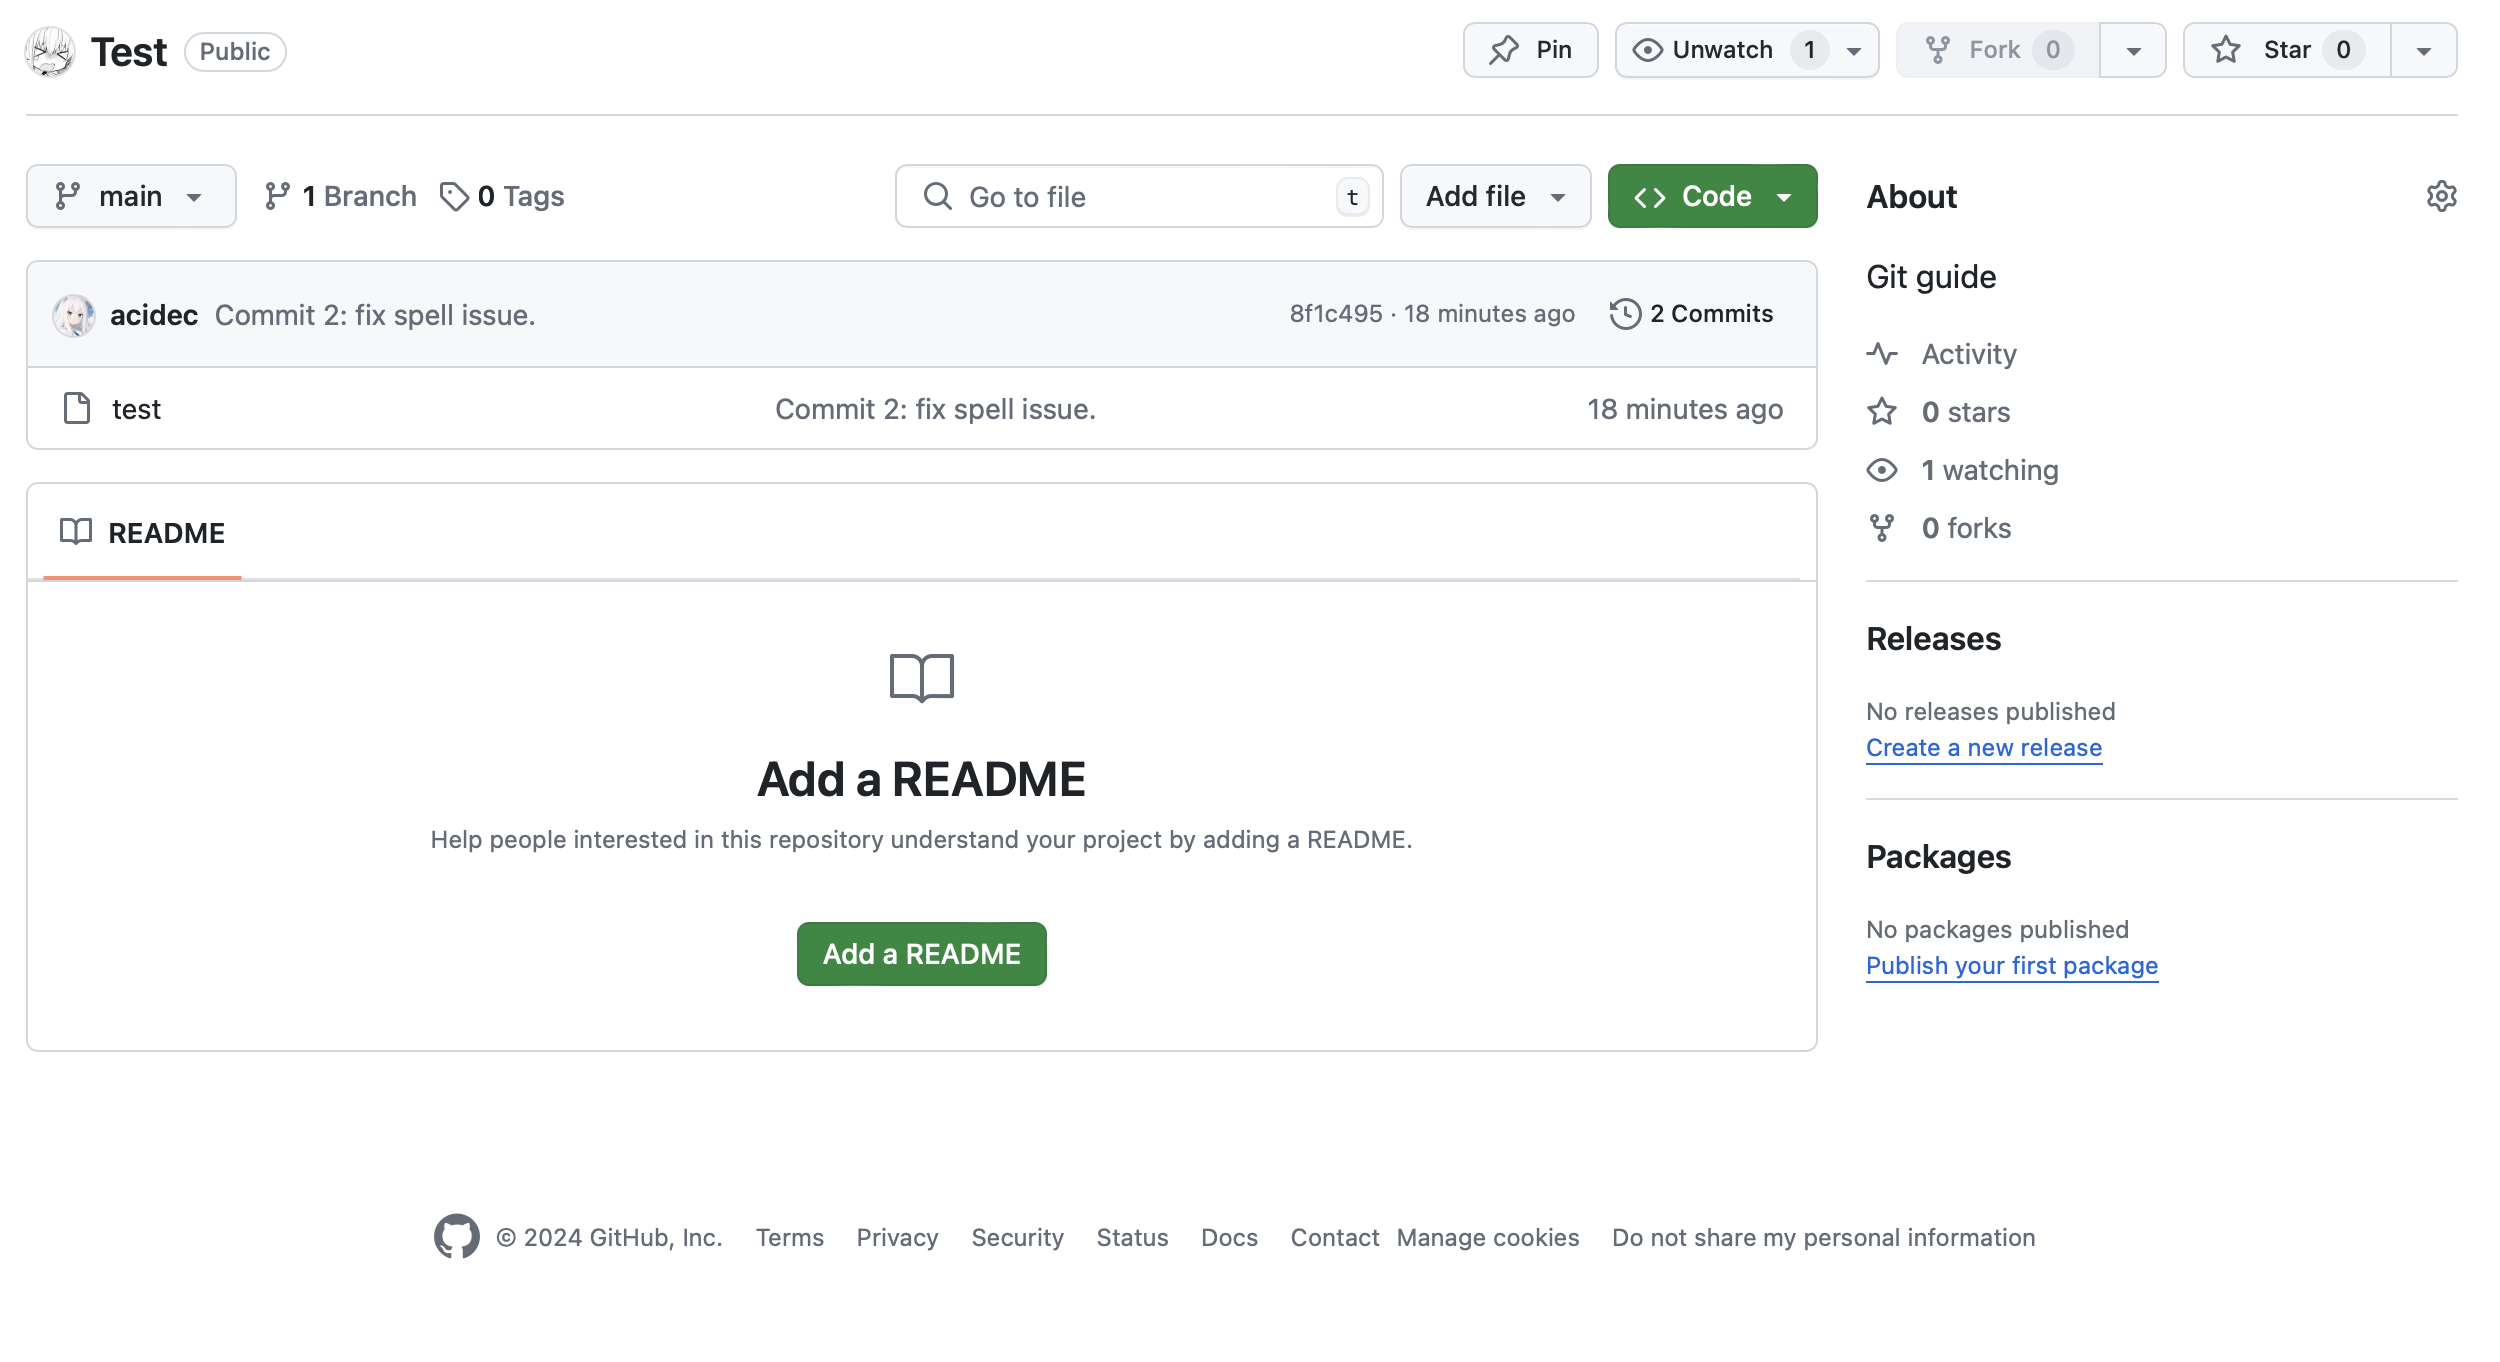Click the acidec commit author avatar
Image resolution: width=2500 pixels, height=1362 pixels.
[74, 315]
